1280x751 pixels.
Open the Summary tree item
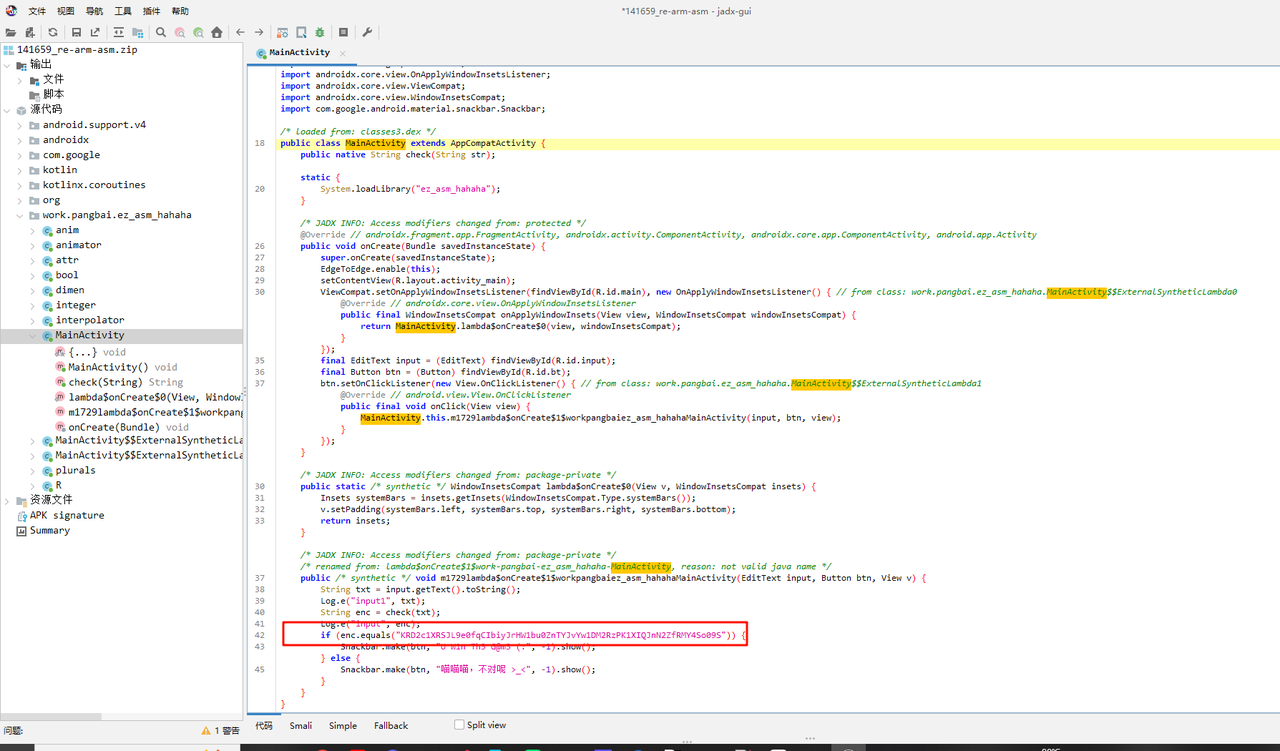click(43, 530)
